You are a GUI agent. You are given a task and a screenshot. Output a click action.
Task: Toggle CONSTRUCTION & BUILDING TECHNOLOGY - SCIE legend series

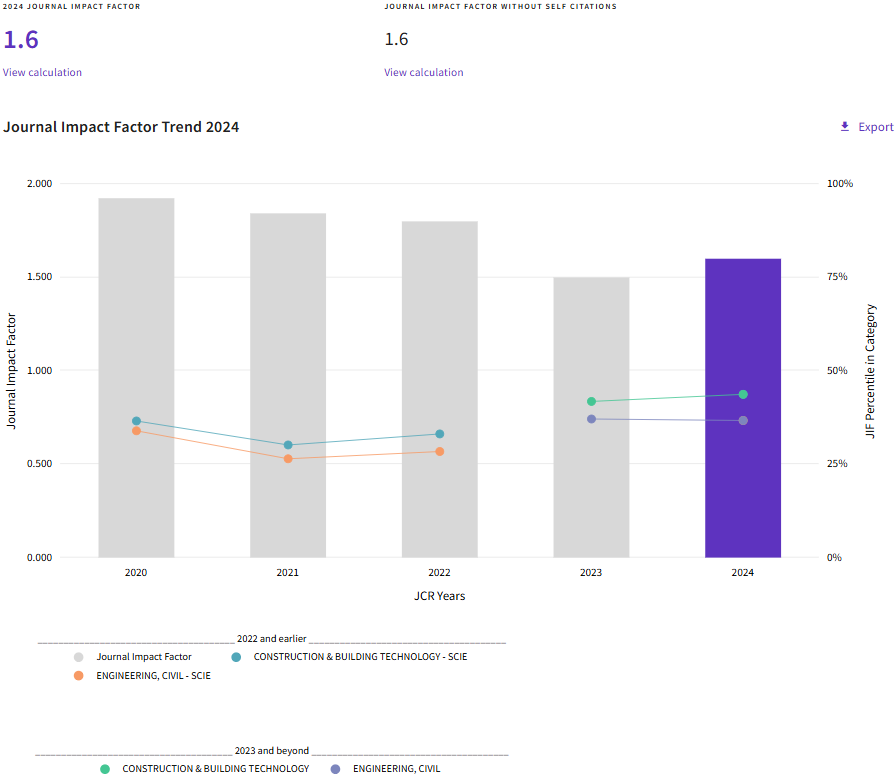(x=360, y=657)
